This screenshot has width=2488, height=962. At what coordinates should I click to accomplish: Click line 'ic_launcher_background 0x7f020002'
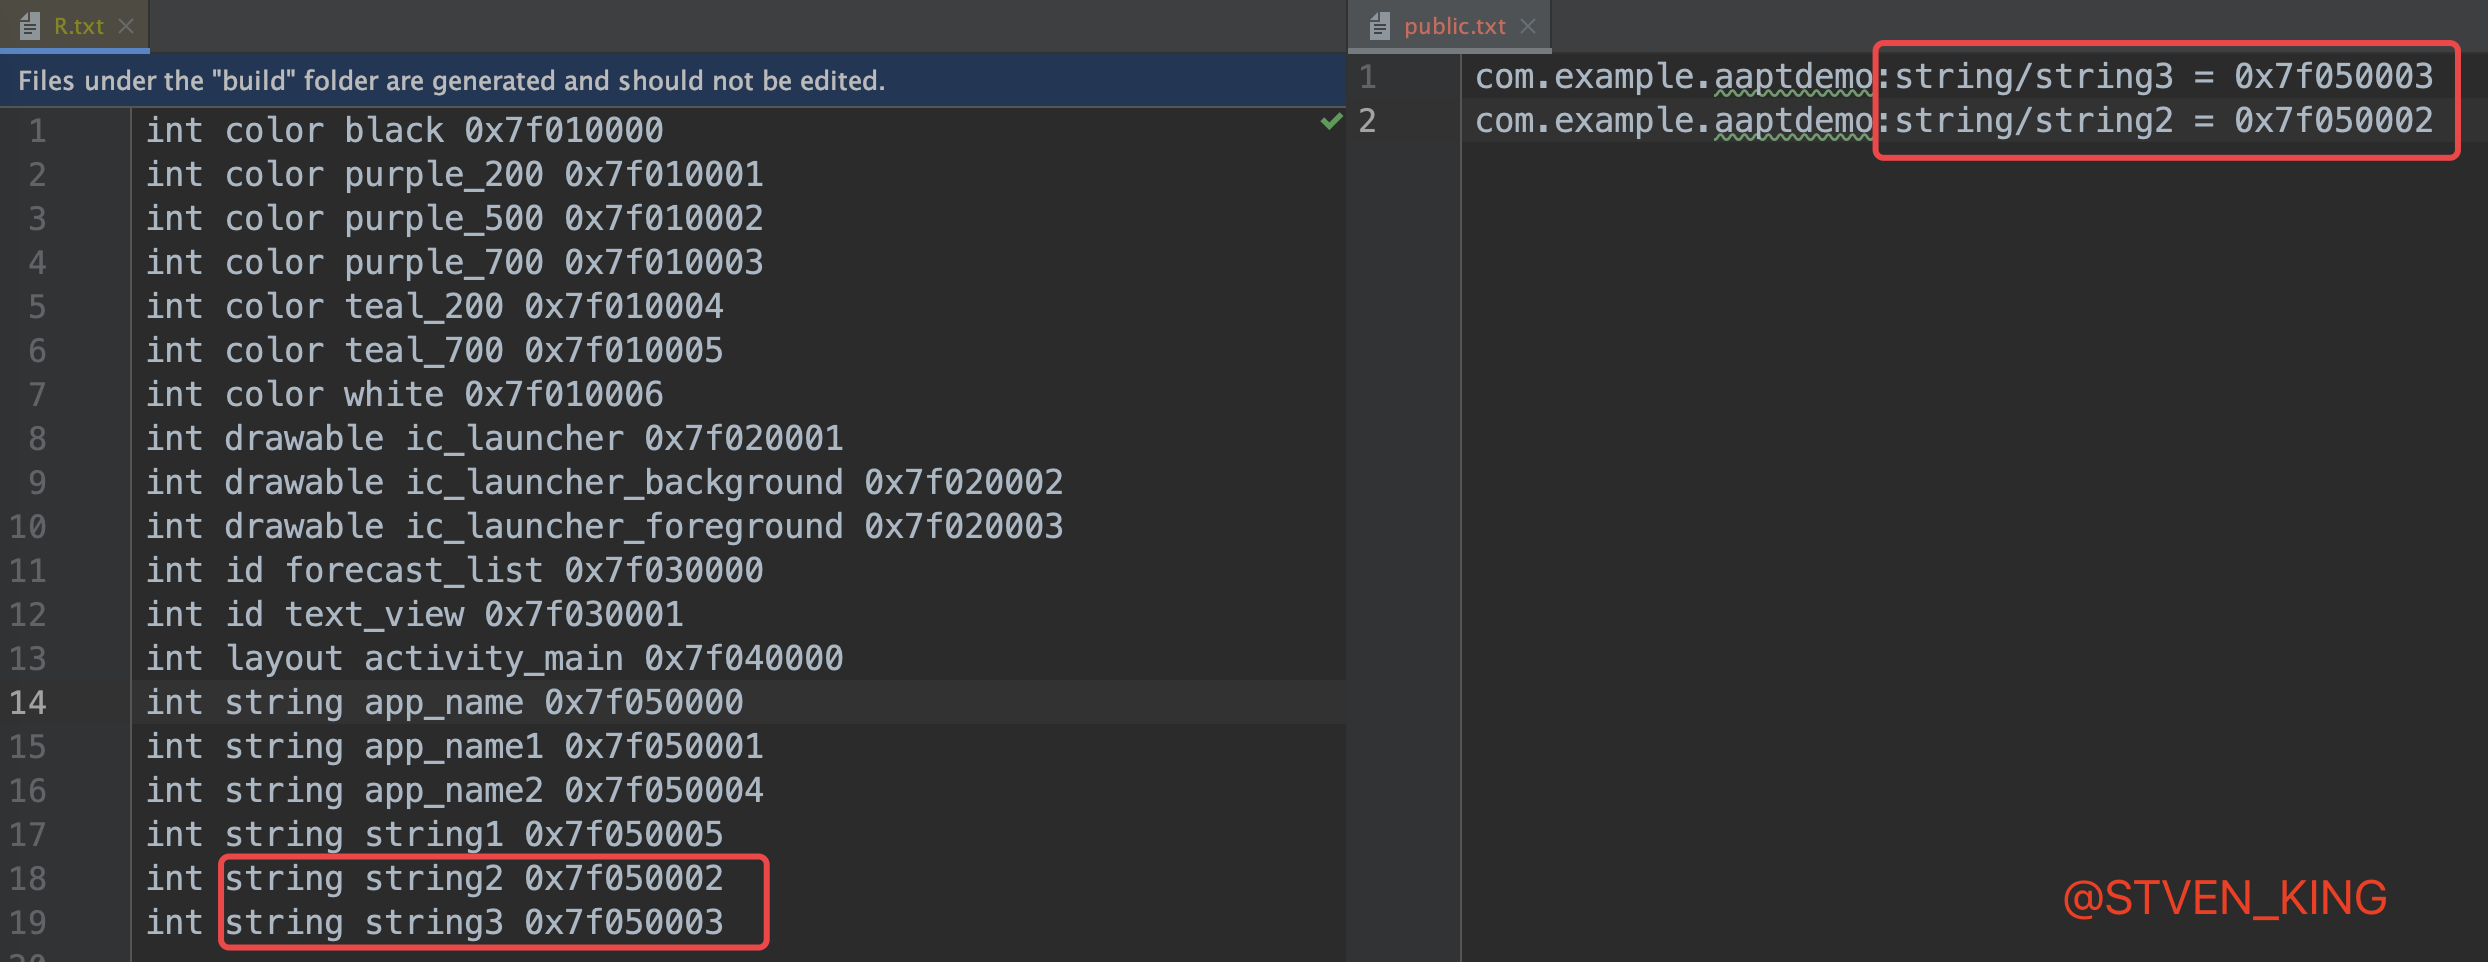[604, 482]
